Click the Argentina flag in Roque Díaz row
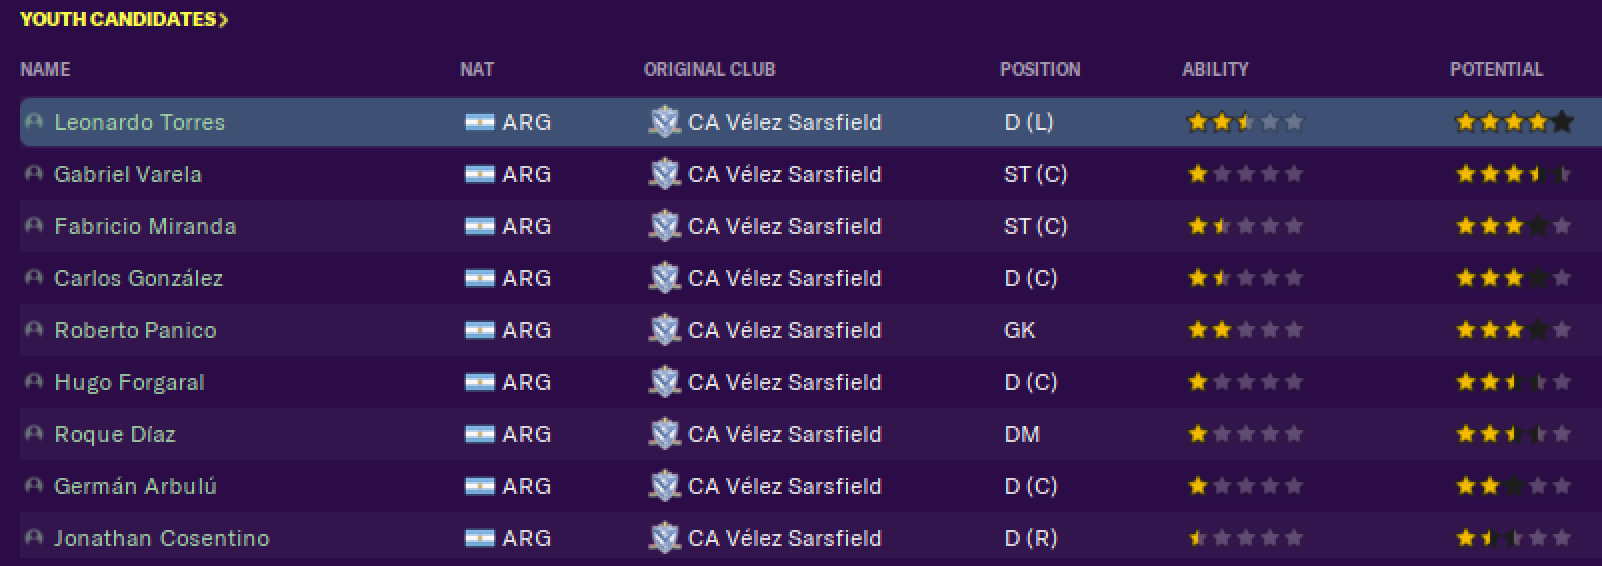The image size is (1602, 566). coord(480,434)
